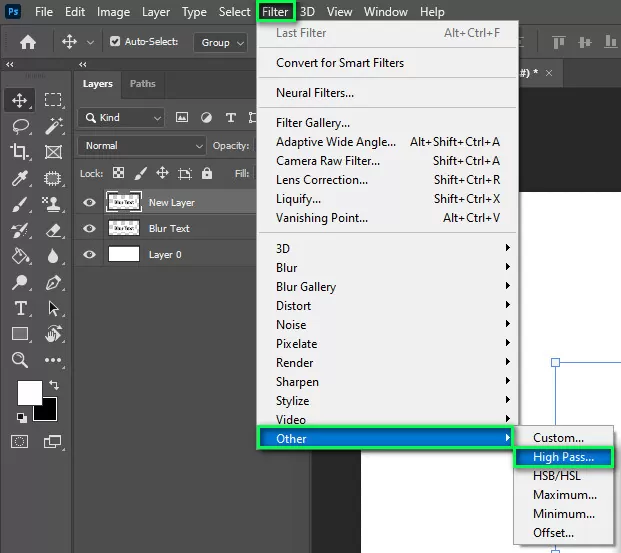Expand the Blur Gallery submenu
This screenshot has height=553, width=621.
[388, 286]
